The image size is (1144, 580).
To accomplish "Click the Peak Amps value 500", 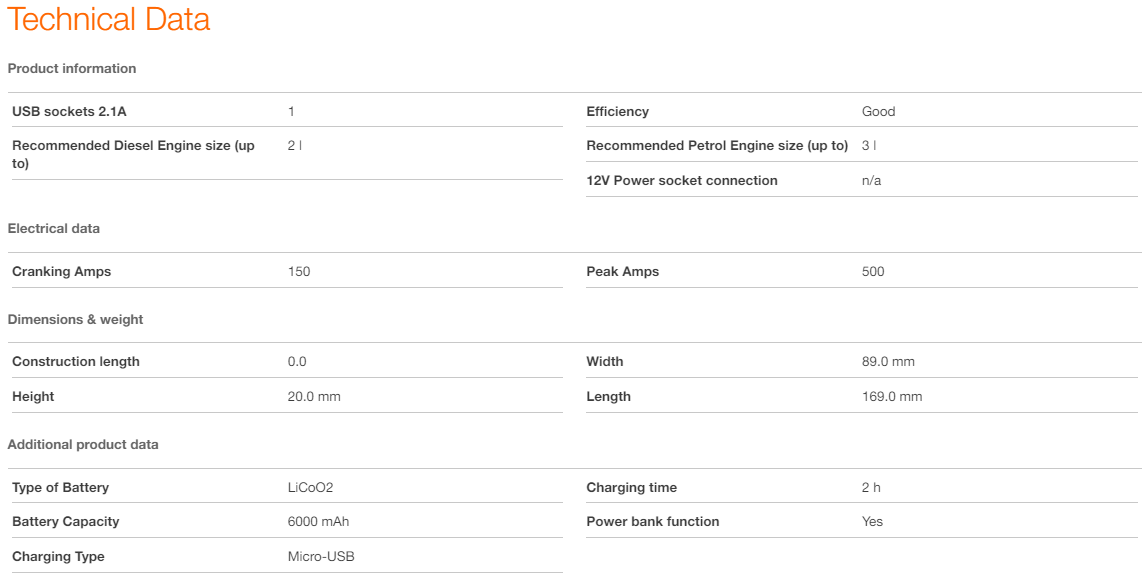I will (873, 272).
